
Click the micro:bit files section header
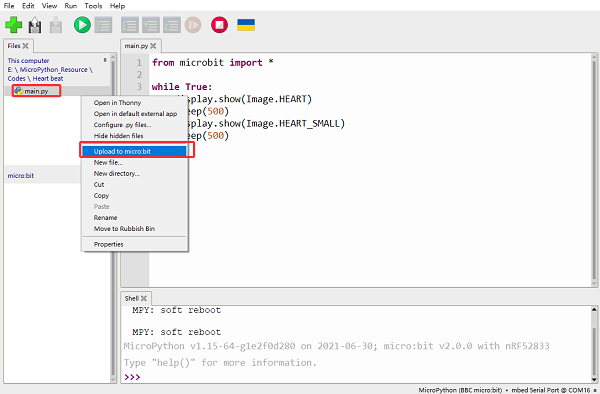21,176
